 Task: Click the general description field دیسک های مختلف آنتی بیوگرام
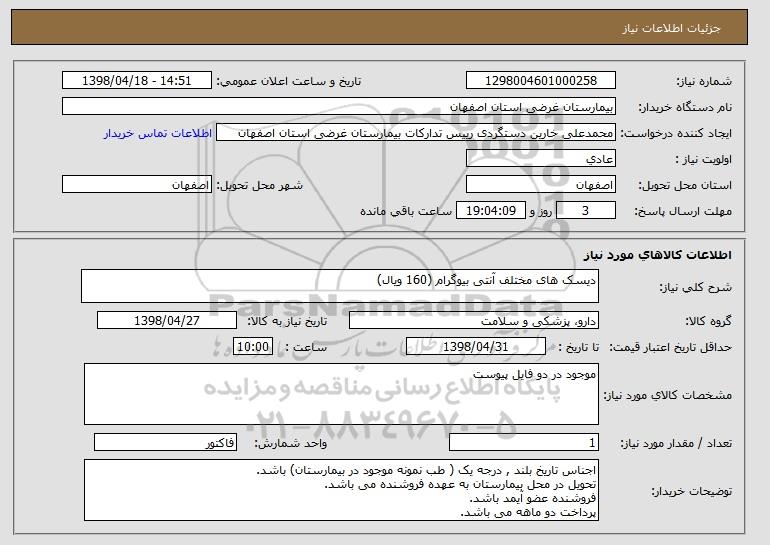coord(340,286)
